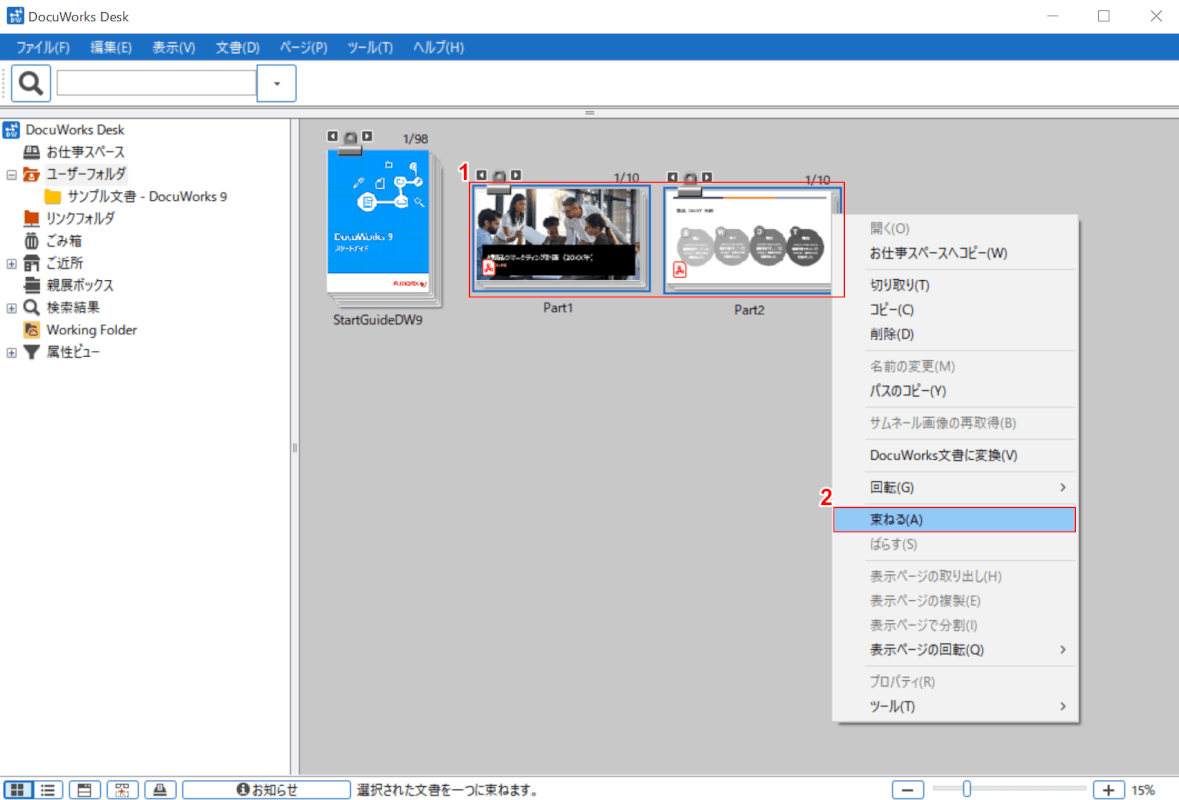Toggle the info pane display button in the status bar
Viewport: 1179px width, 800px height.
point(84,790)
